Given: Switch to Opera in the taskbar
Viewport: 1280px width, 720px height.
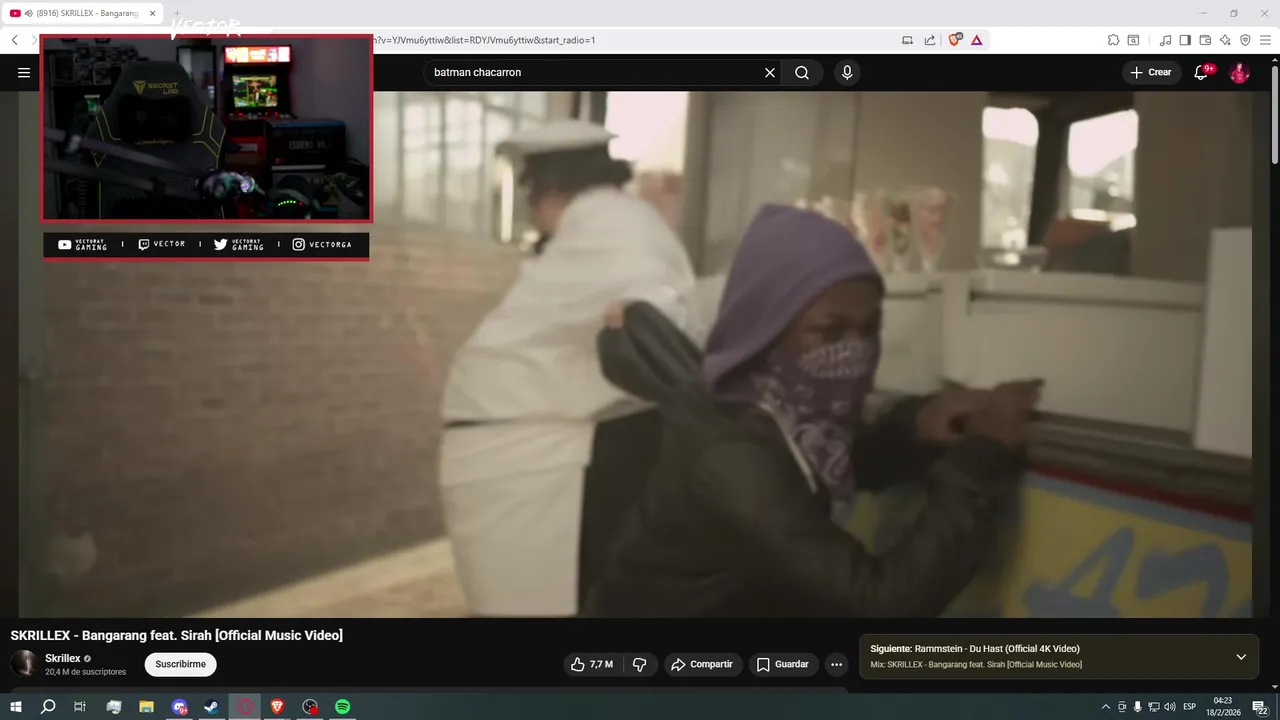Looking at the screenshot, I should pyautogui.click(x=244, y=706).
